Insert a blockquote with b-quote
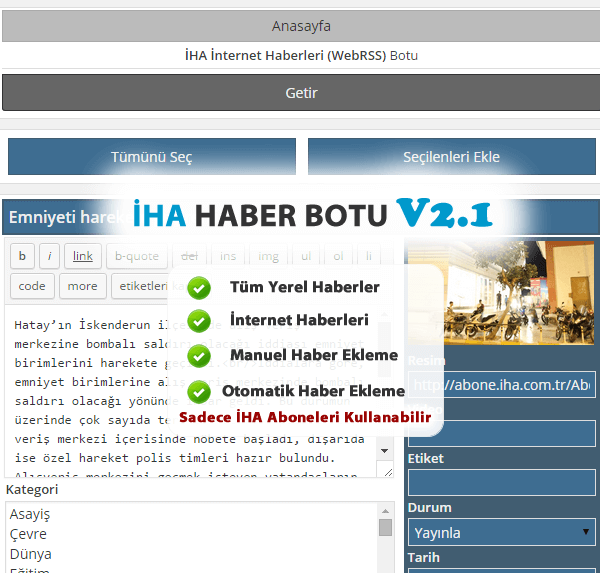 [x=137, y=256]
